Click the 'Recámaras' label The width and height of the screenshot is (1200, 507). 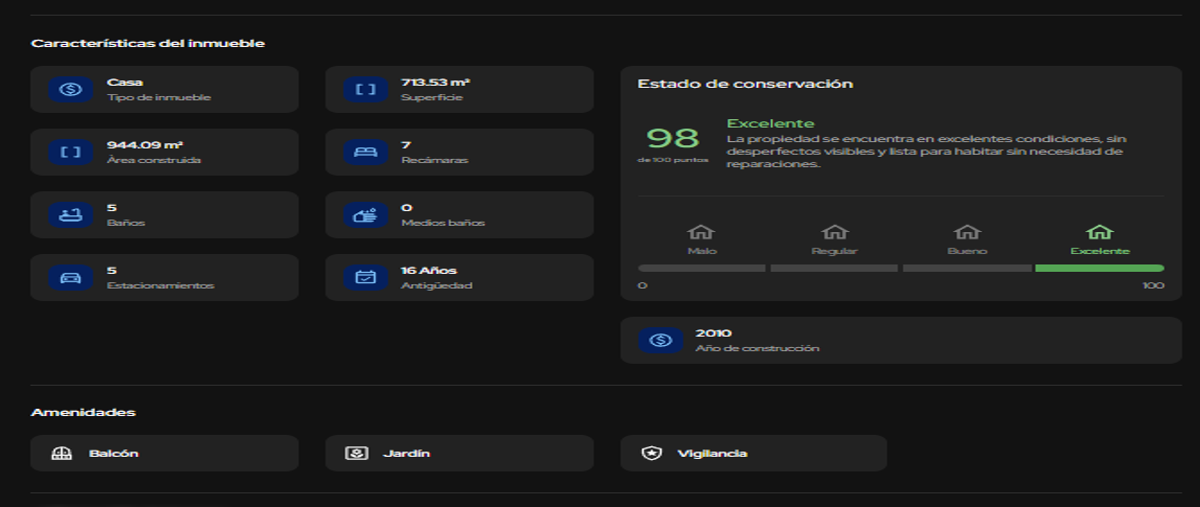pyautogui.click(x=434, y=160)
